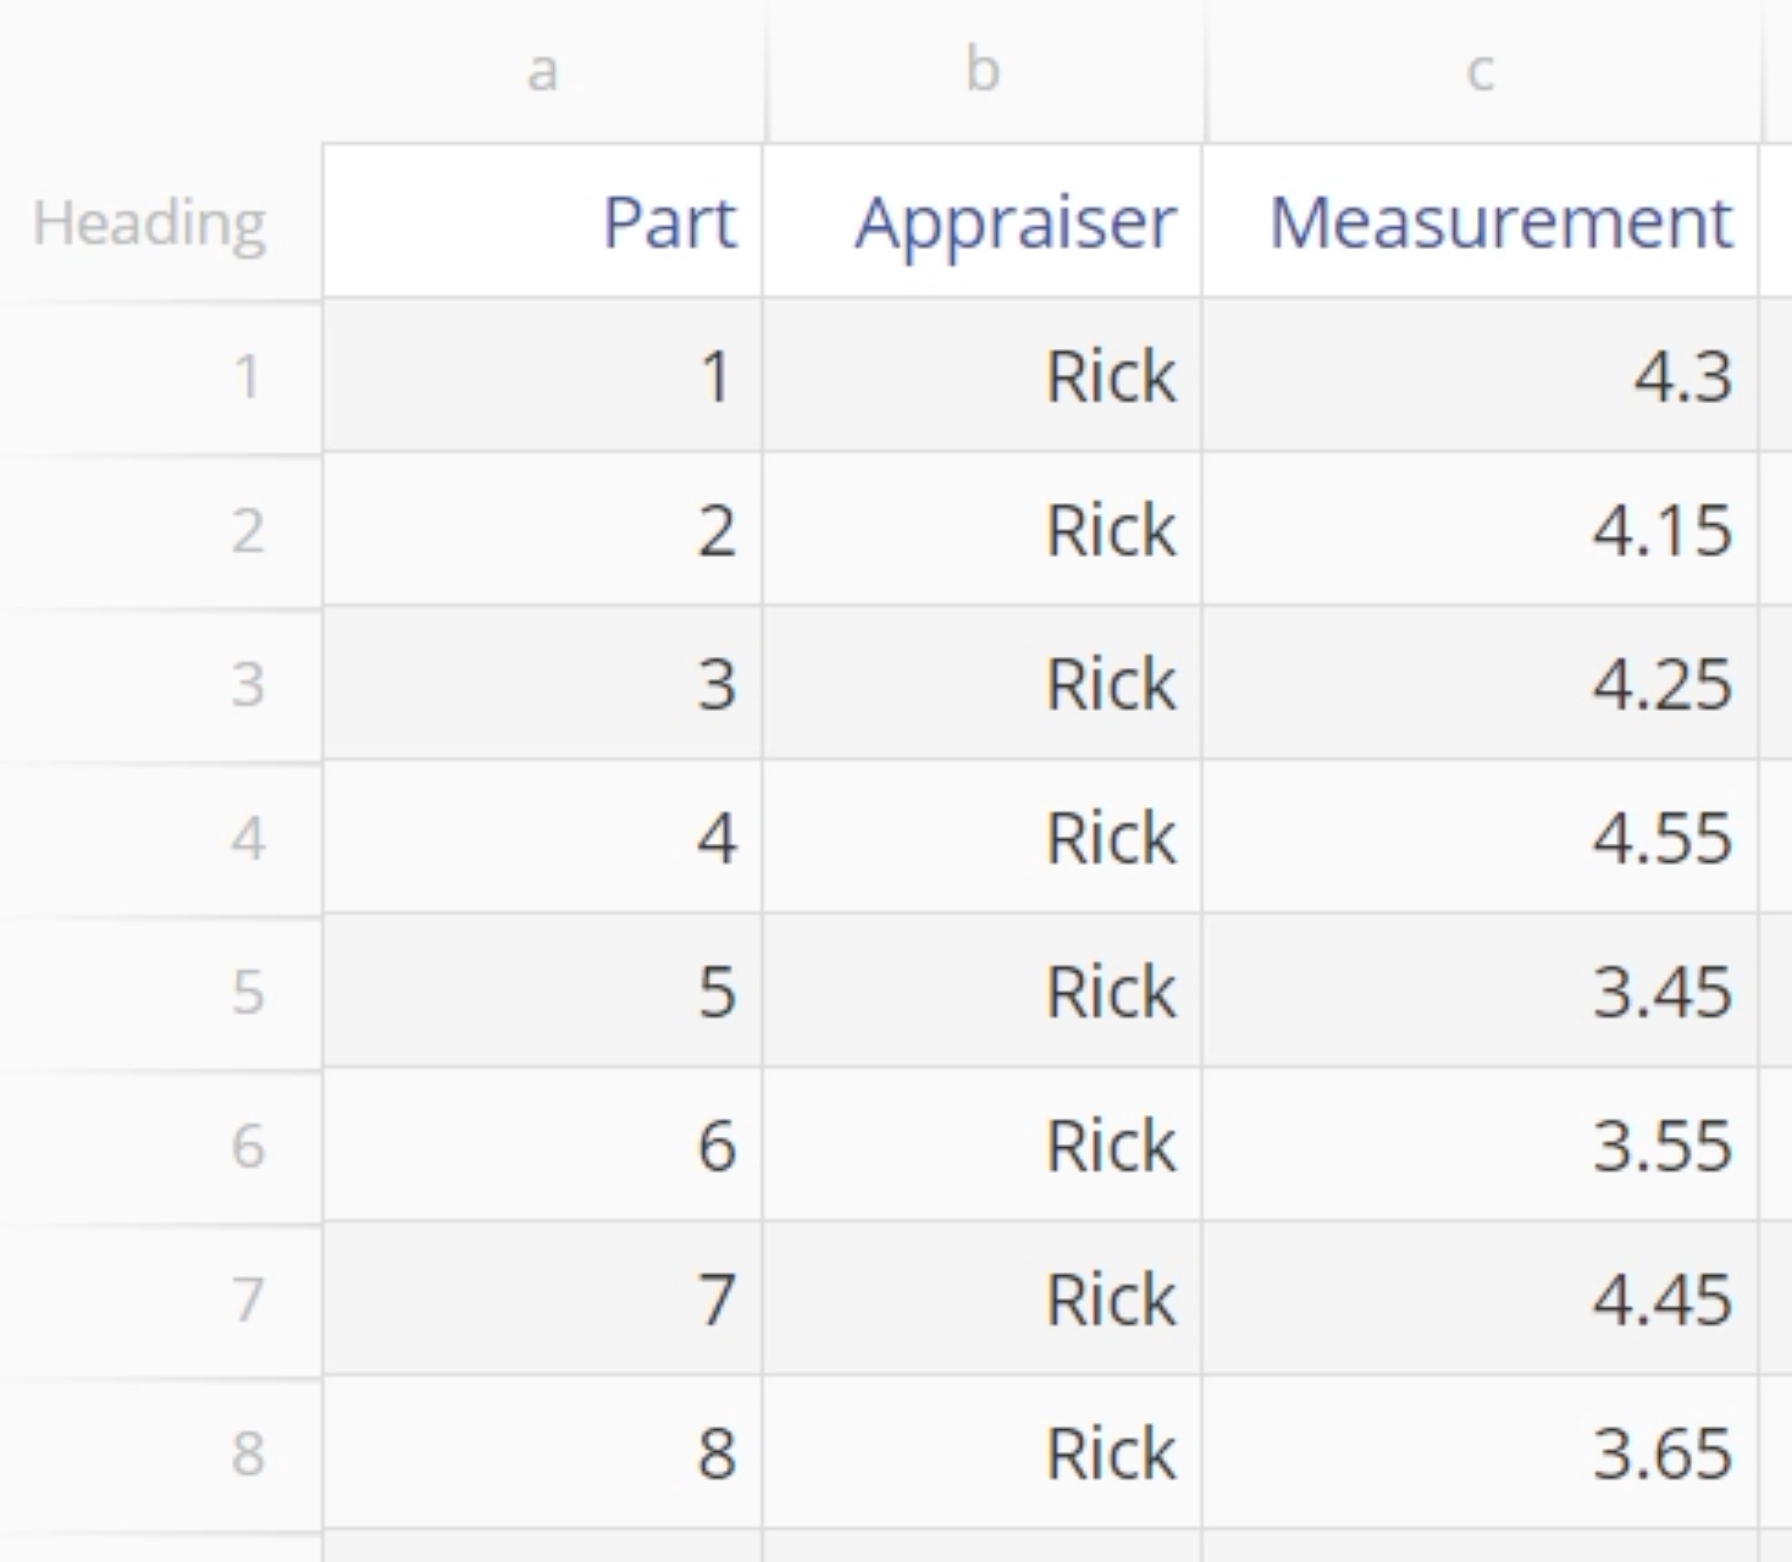Select the Part cell with value 7
The image size is (1792, 1562).
point(543,1298)
